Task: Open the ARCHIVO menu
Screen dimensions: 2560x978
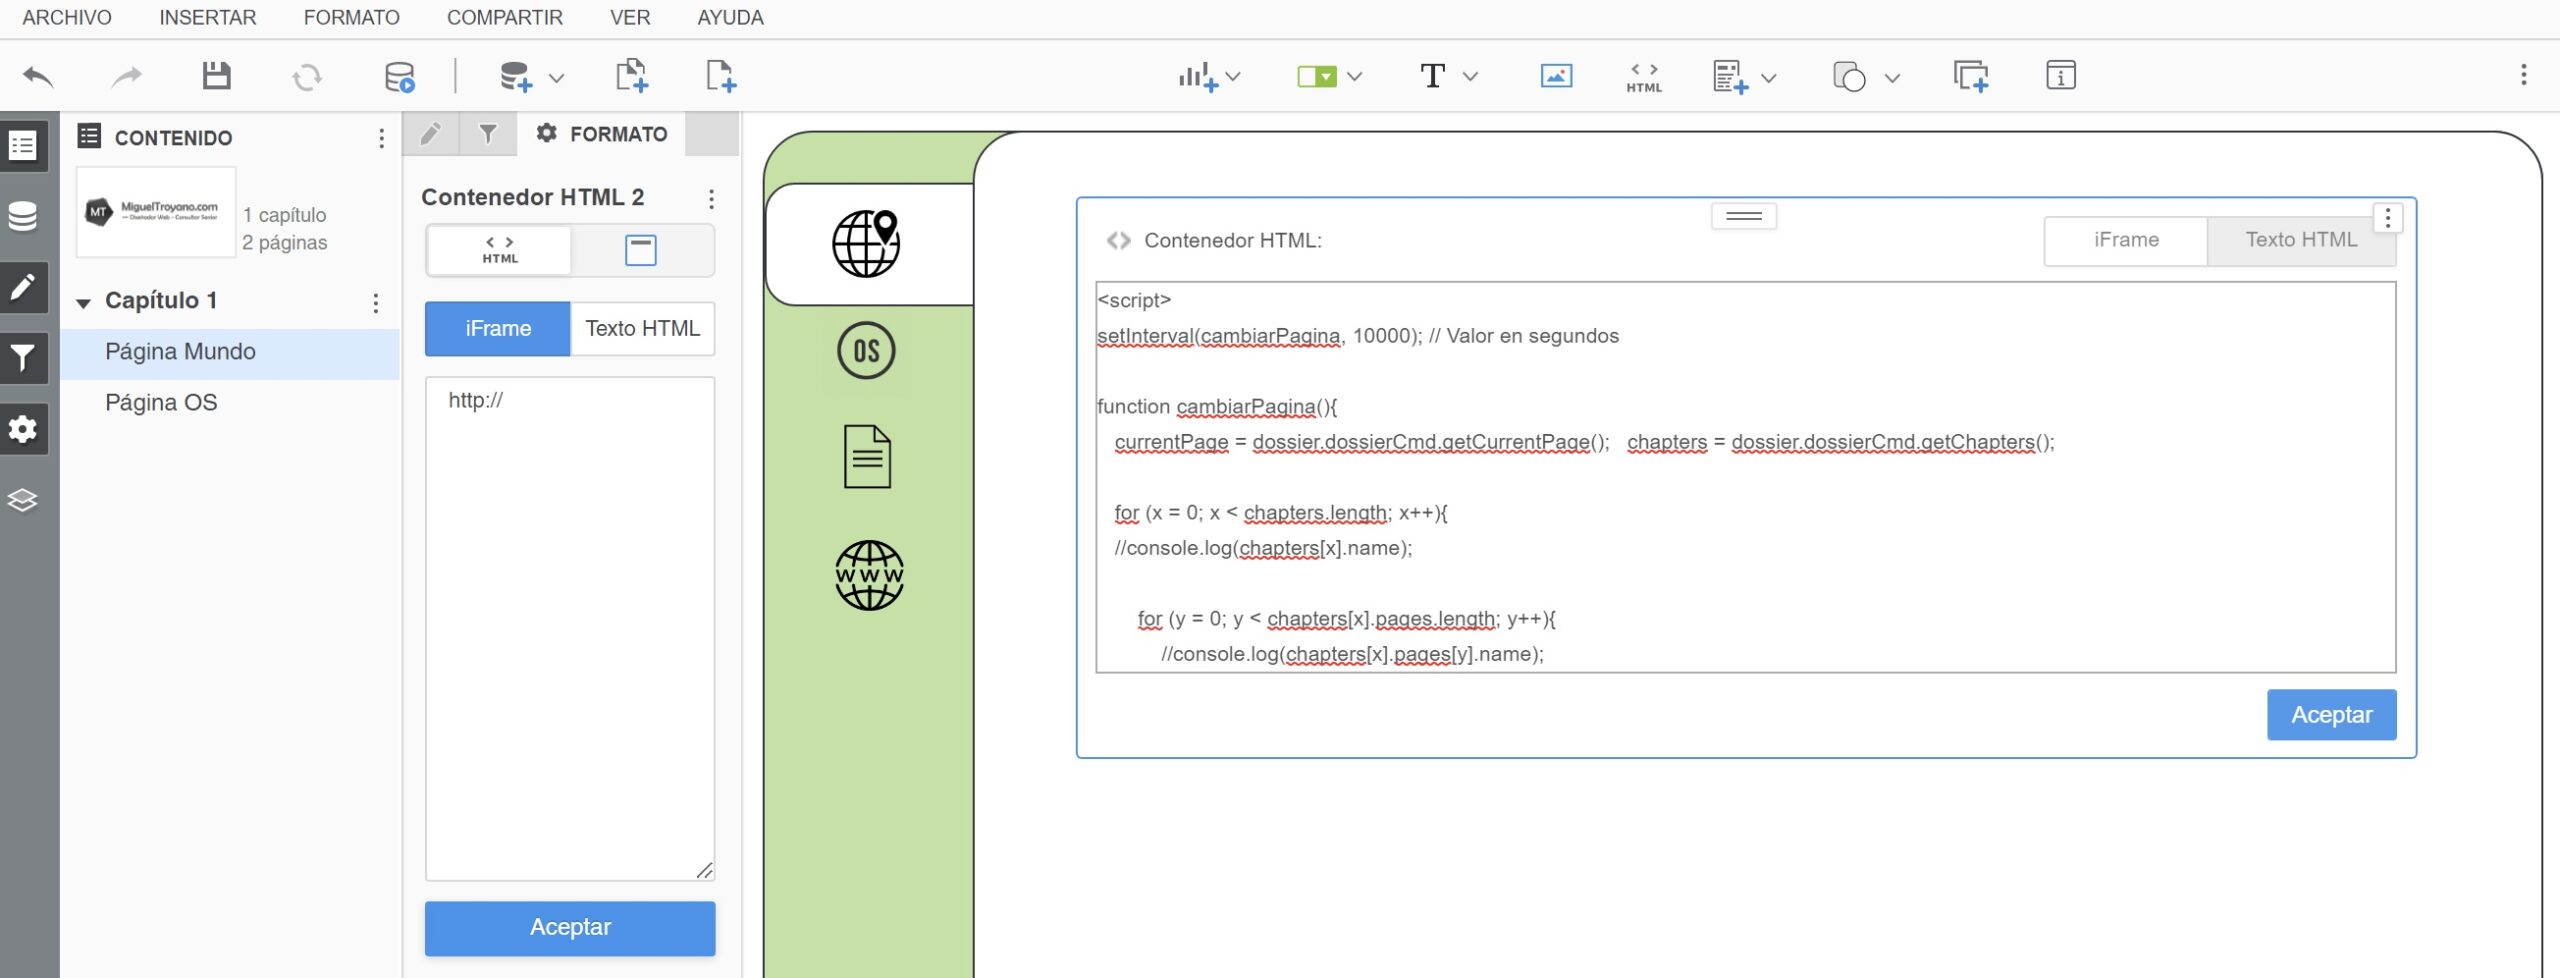Action: [x=67, y=18]
